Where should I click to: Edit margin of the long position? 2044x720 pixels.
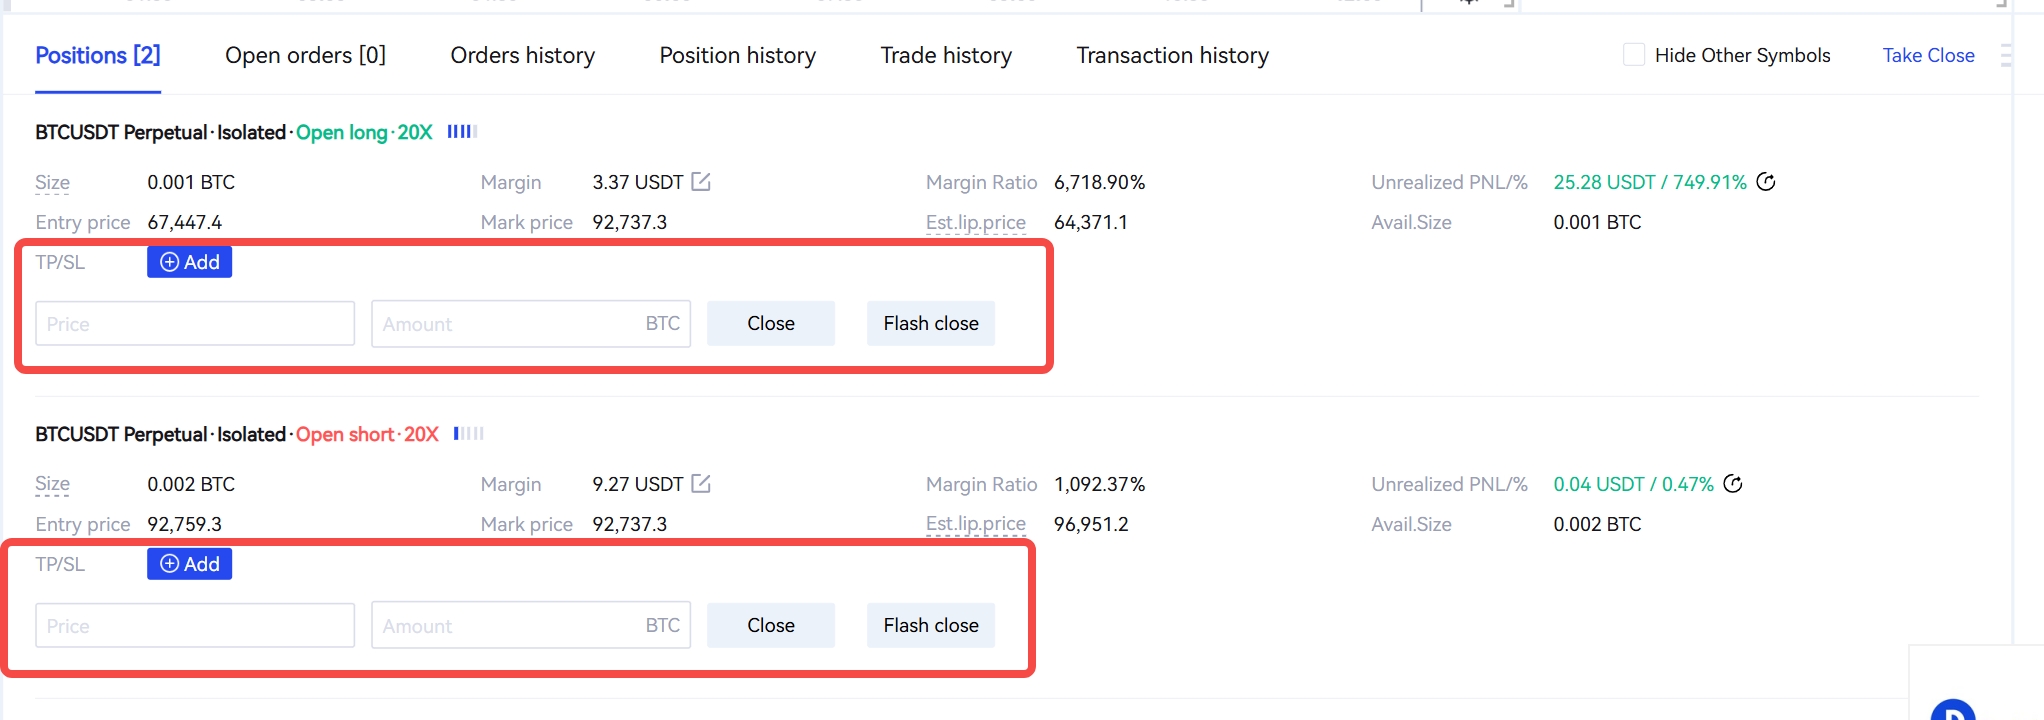(701, 182)
